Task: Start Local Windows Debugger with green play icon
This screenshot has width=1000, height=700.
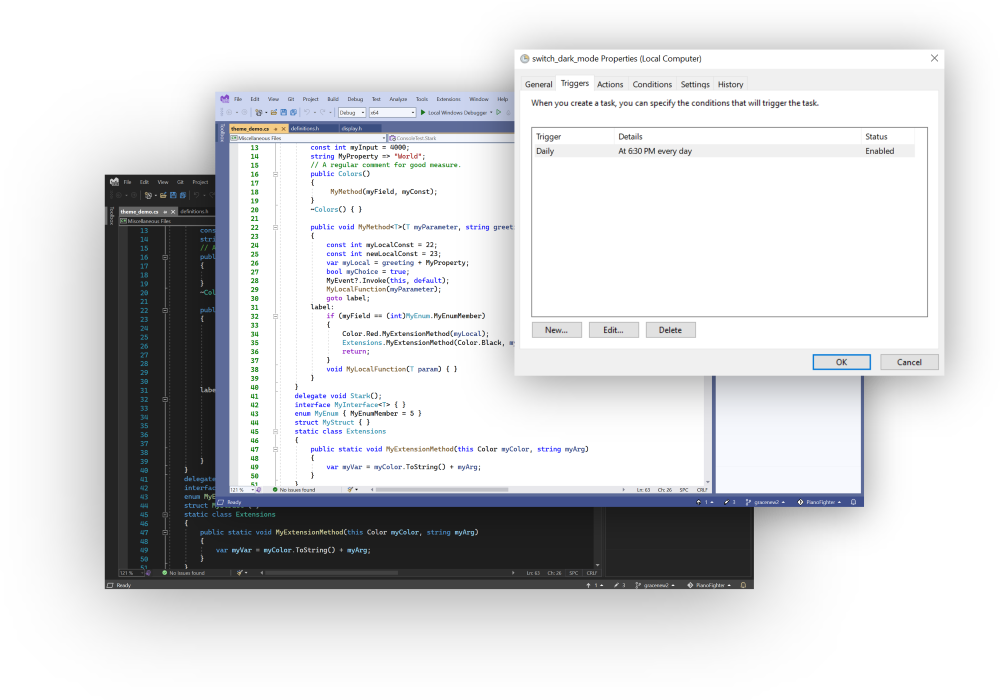Action: click(423, 112)
